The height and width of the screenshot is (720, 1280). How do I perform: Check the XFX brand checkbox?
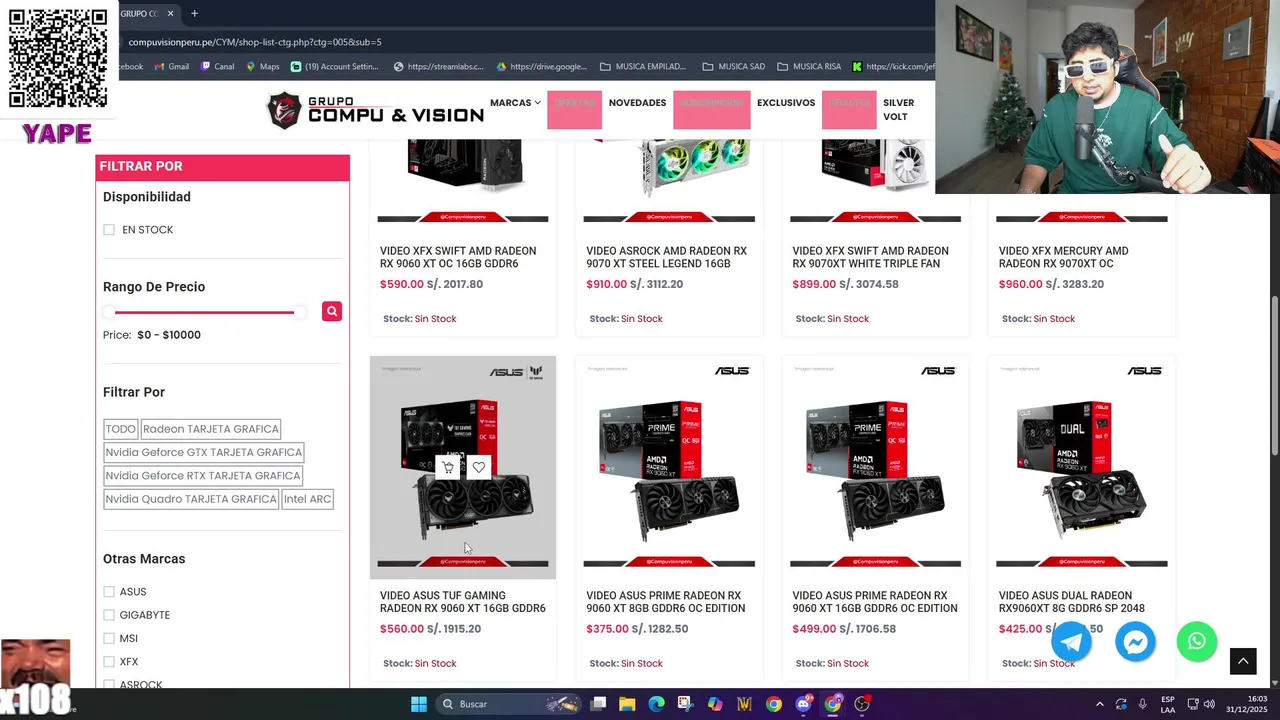pos(109,662)
